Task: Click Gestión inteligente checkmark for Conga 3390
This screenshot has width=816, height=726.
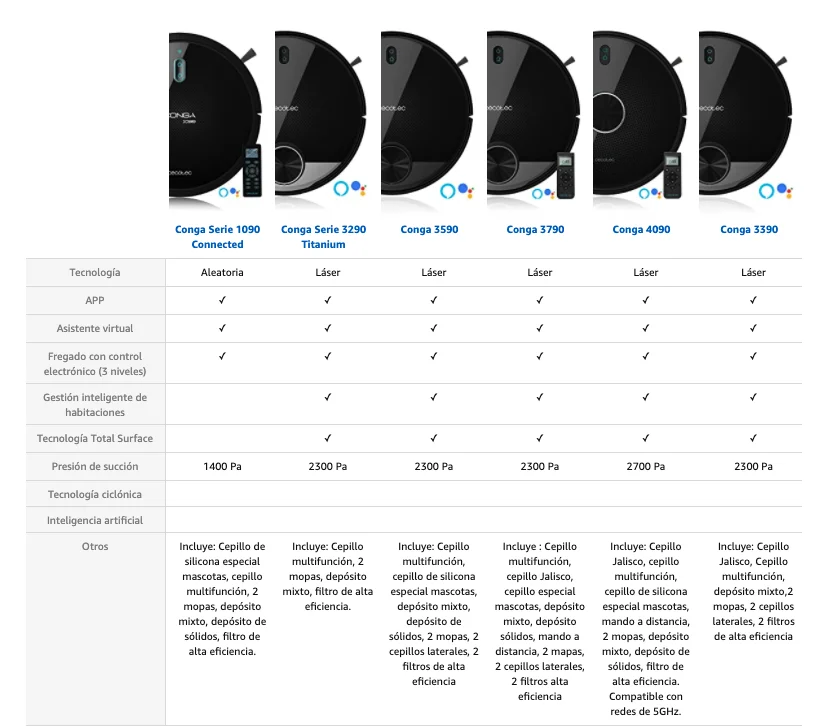Action: click(753, 398)
